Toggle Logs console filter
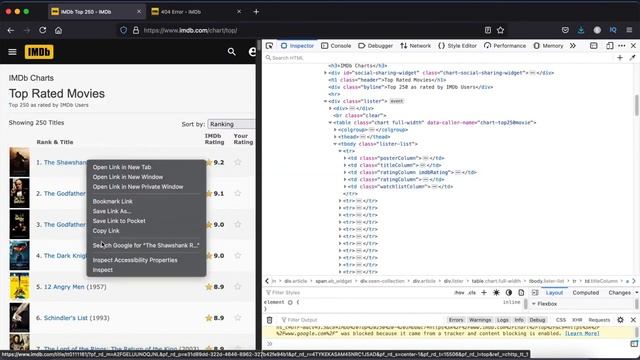Image resolution: width=640 pixels, height=360 pixels. click(503, 320)
